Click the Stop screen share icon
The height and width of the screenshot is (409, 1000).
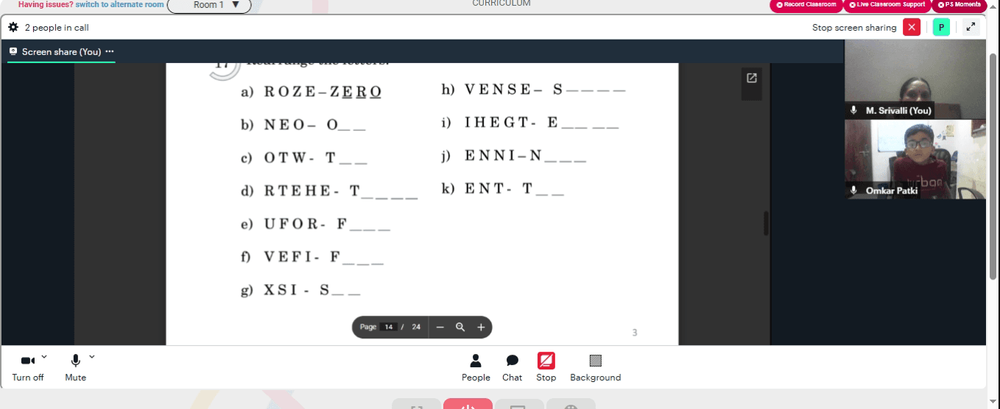tap(546, 361)
